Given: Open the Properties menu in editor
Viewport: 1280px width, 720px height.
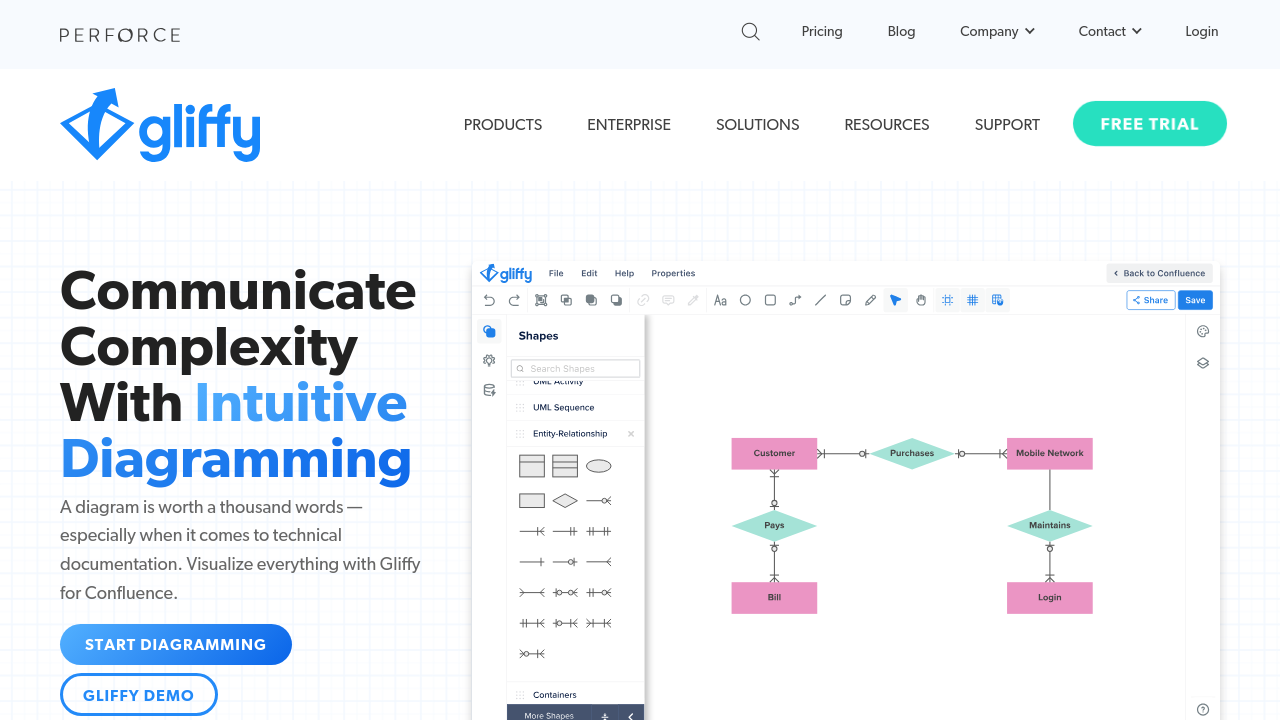Looking at the screenshot, I should 673,273.
